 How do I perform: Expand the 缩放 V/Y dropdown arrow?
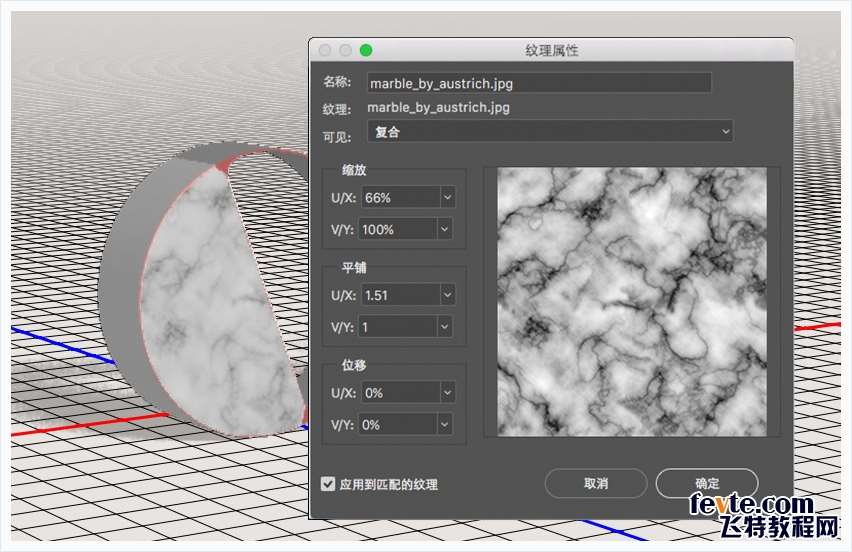pyautogui.click(x=444, y=229)
